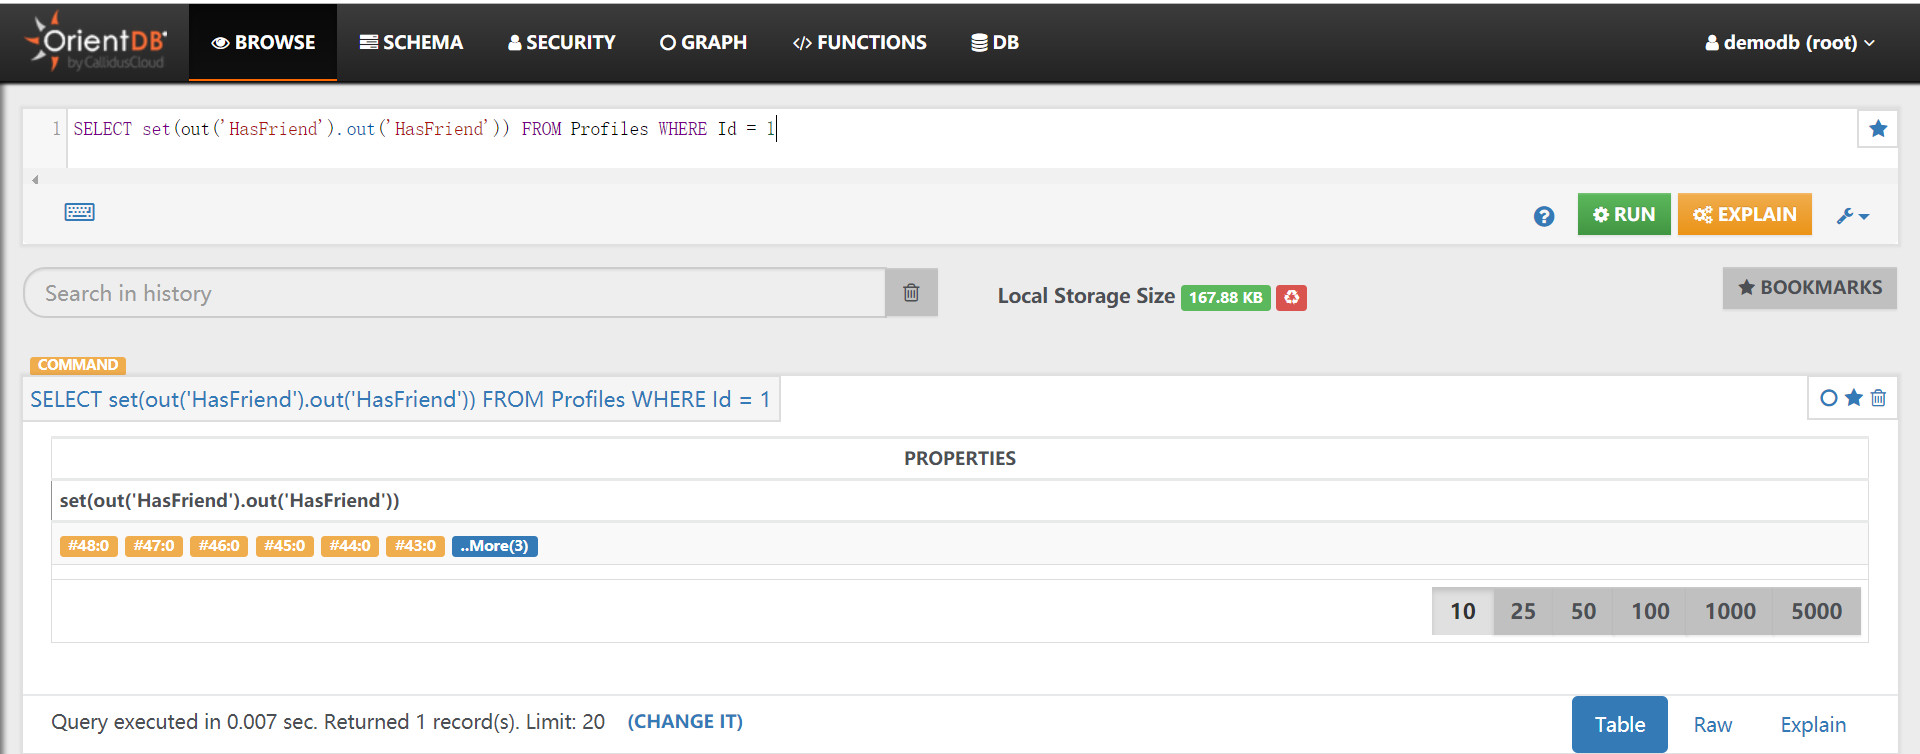Delete the executed command with trash icon
1920x754 pixels.
pos(1878,398)
